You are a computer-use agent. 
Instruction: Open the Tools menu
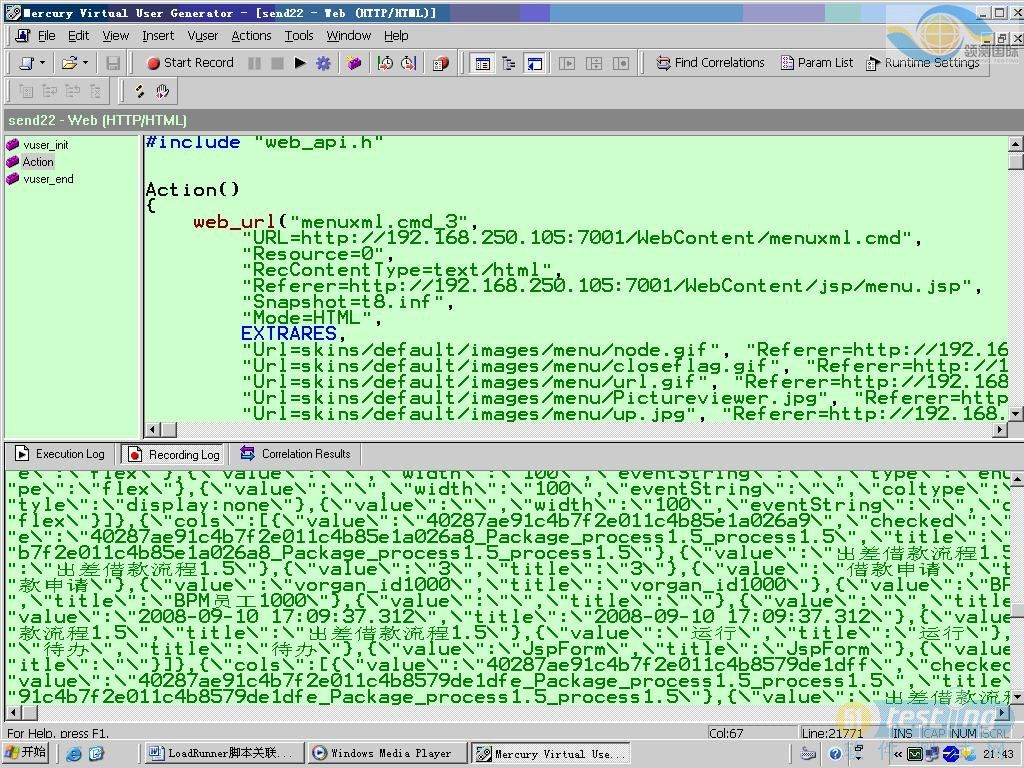[x=299, y=35]
